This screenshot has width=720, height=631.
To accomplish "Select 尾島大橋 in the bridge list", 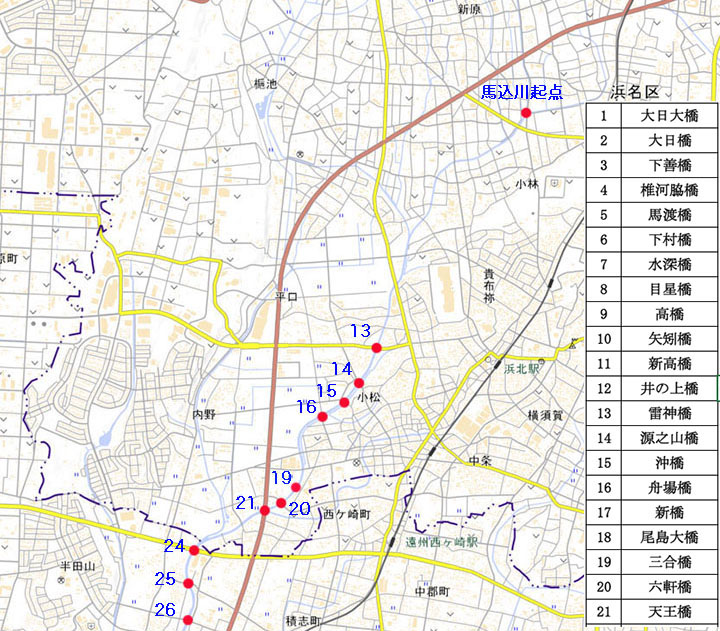I will 669,536.
